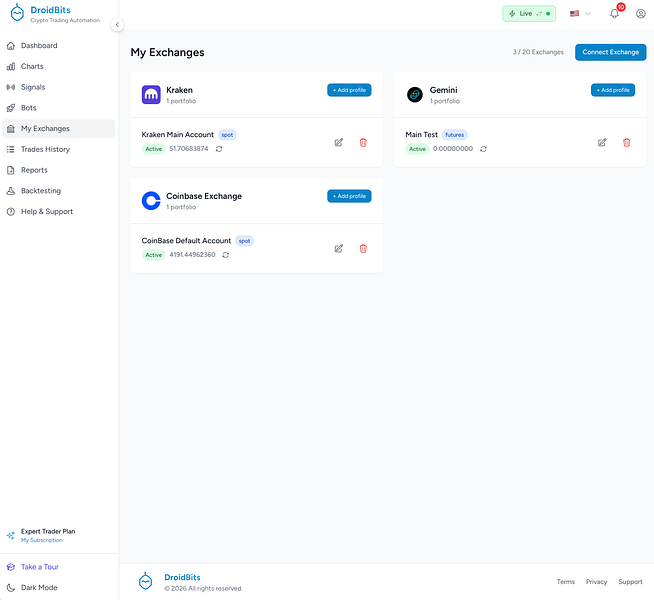The width and height of the screenshot is (654, 600).
Task: Open My Subscription link
Action: pyautogui.click(x=42, y=540)
